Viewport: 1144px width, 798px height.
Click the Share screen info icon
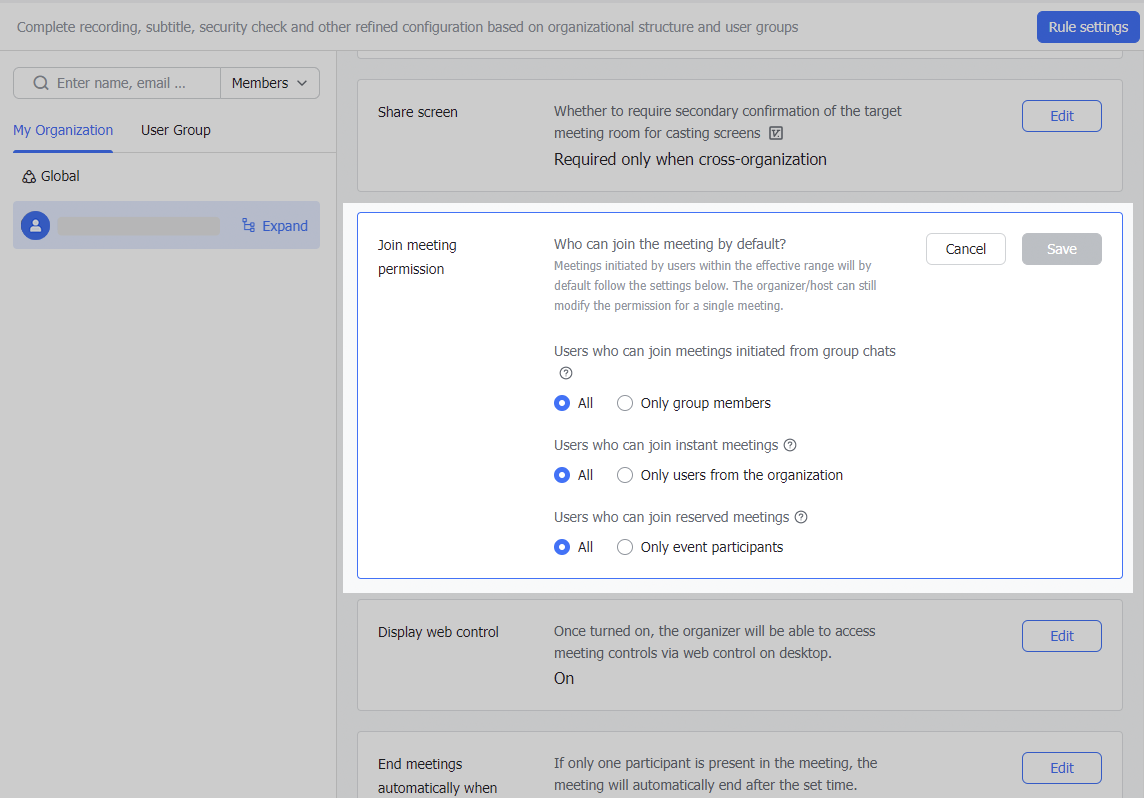(x=776, y=133)
